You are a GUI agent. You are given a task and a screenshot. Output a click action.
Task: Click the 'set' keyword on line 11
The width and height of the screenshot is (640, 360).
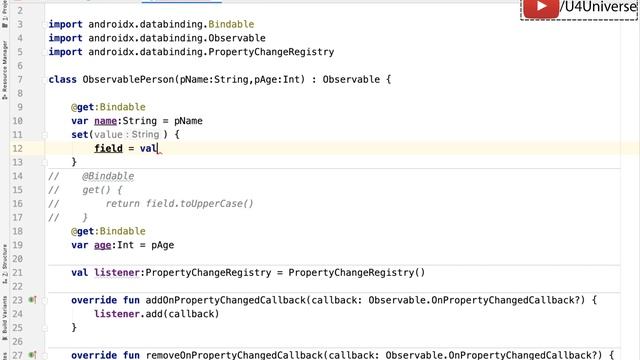pyautogui.click(x=80, y=135)
